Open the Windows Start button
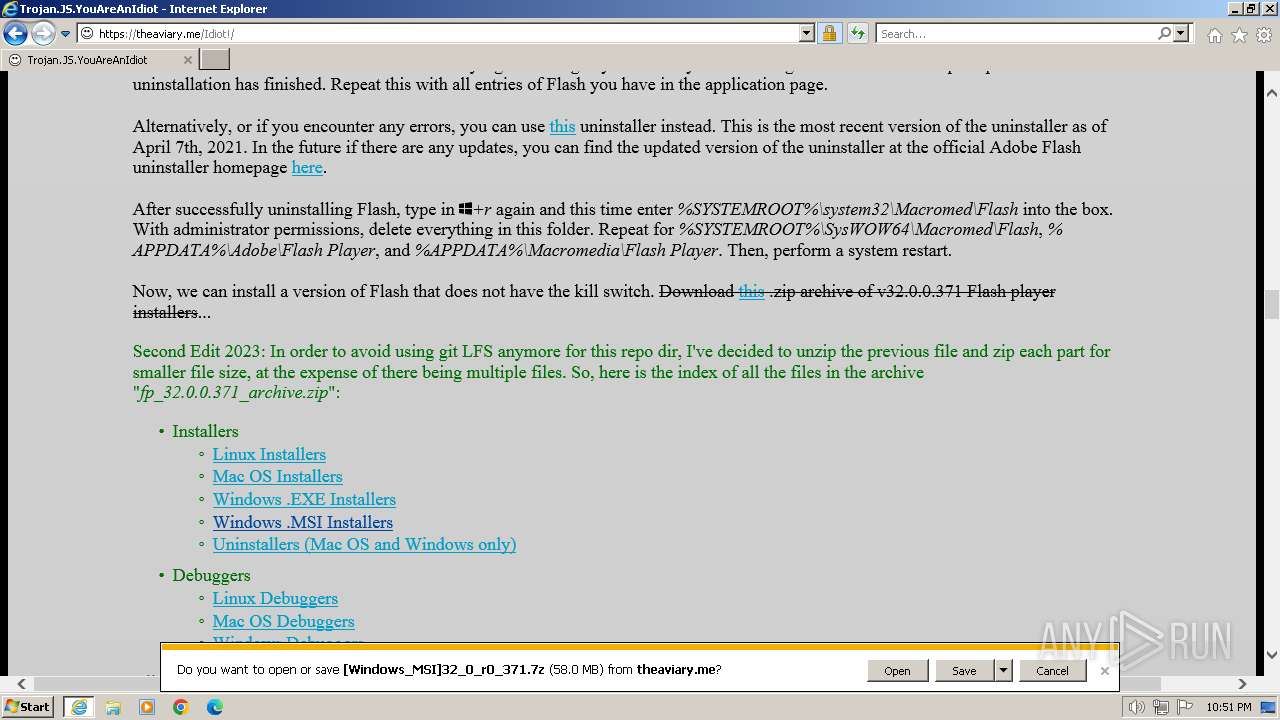The width and height of the screenshot is (1280, 720). click(27, 706)
